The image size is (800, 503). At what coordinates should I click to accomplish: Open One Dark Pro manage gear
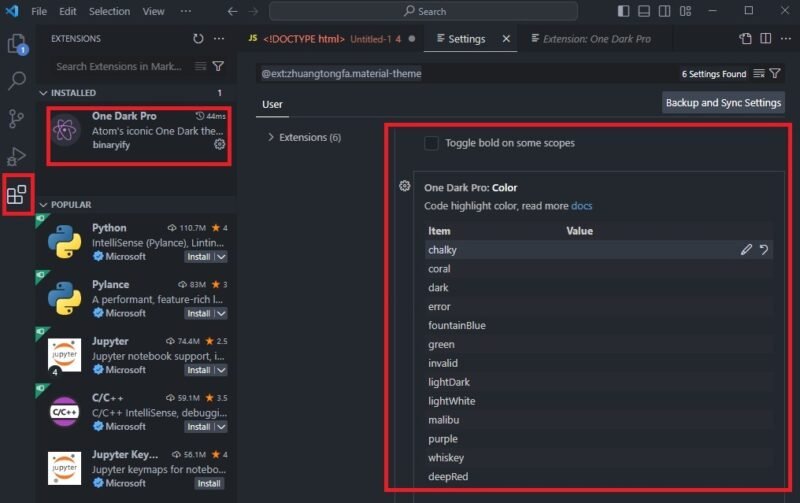[x=219, y=144]
